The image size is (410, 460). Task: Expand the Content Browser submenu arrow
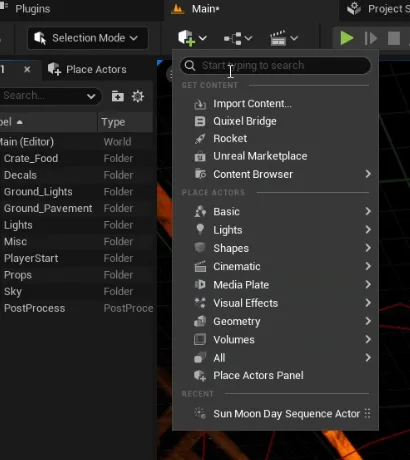click(368, 174)
